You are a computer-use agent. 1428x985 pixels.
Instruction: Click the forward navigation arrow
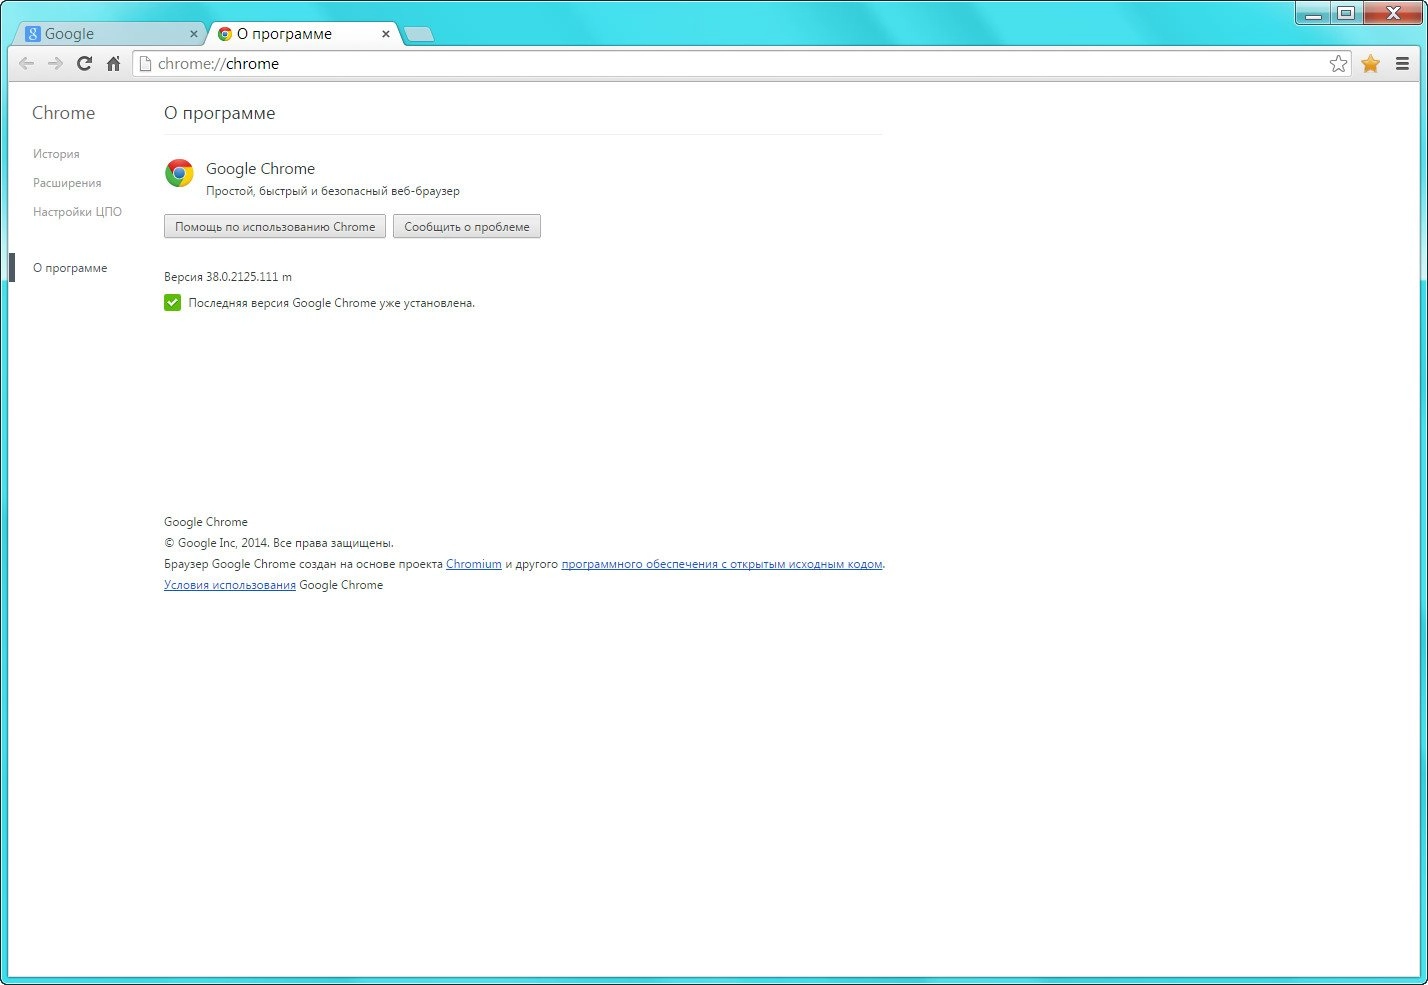[x=56, y=64]
